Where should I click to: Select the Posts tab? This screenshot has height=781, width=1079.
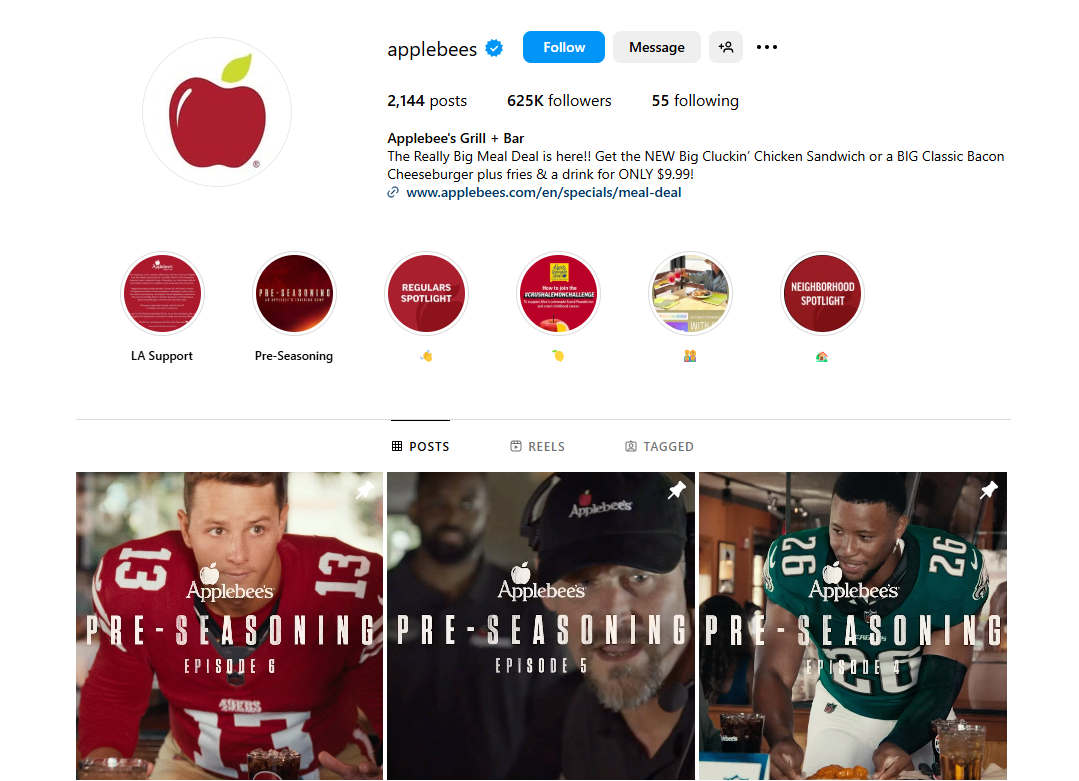(x=420, y=447)
